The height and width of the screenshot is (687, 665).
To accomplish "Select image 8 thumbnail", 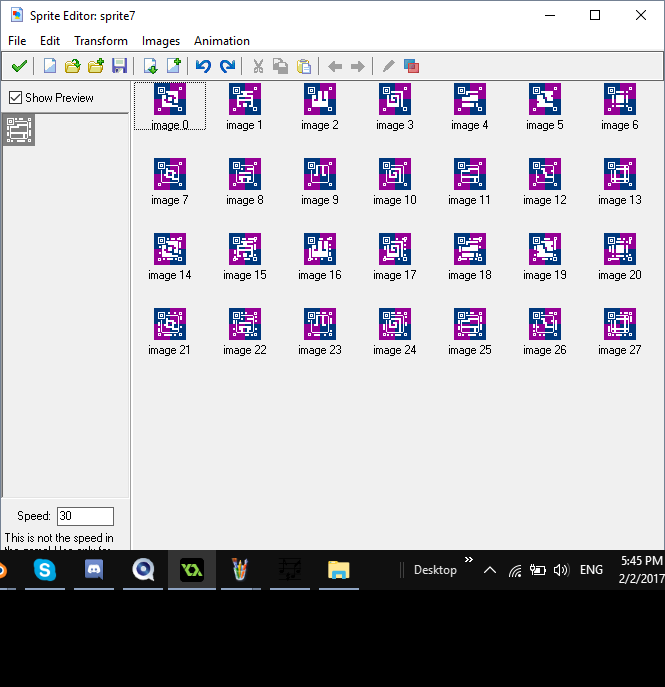I will [245, 174].
